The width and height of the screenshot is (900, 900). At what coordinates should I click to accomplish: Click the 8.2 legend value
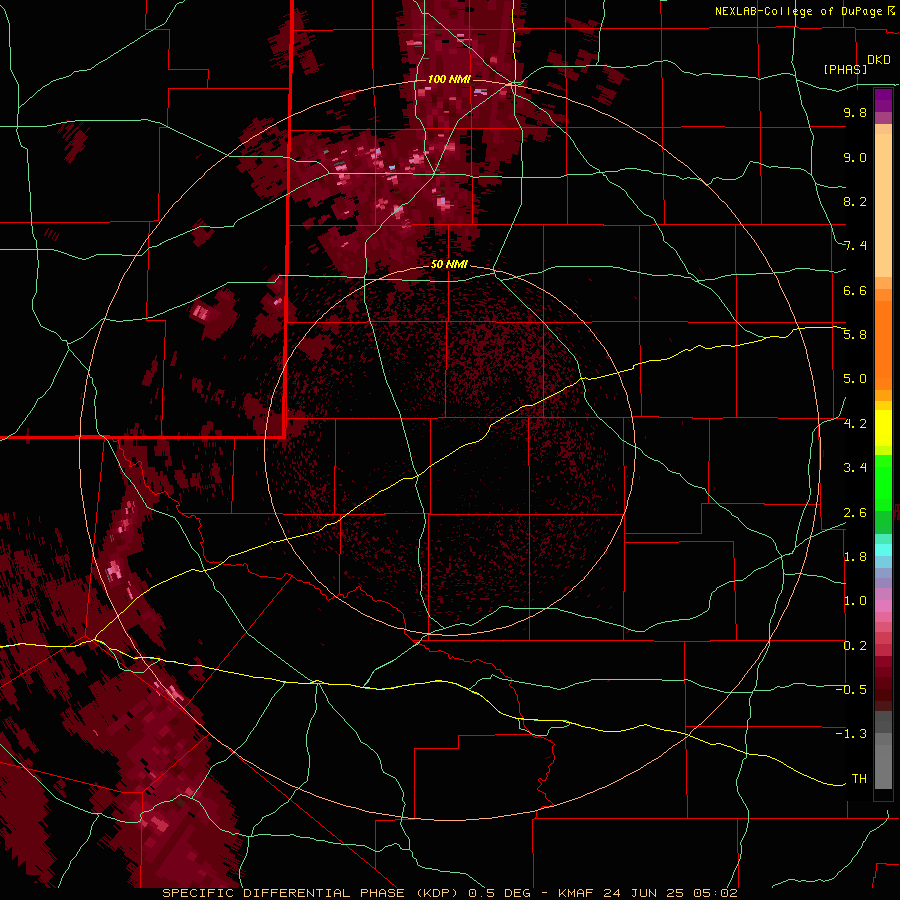pyautogui.click(x=855, y=201)
